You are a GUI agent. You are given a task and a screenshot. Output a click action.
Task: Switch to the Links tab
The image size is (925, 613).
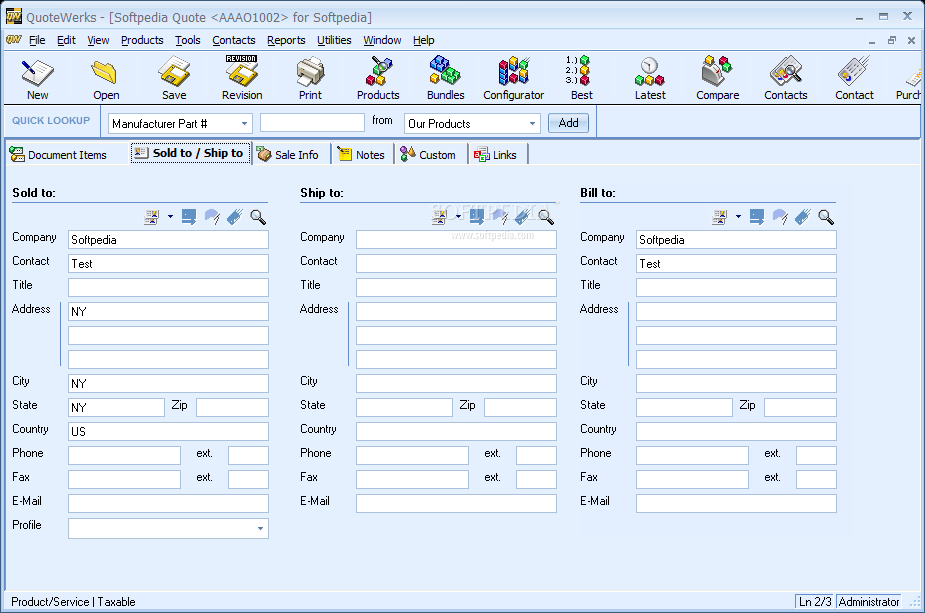tap(496, 155)
